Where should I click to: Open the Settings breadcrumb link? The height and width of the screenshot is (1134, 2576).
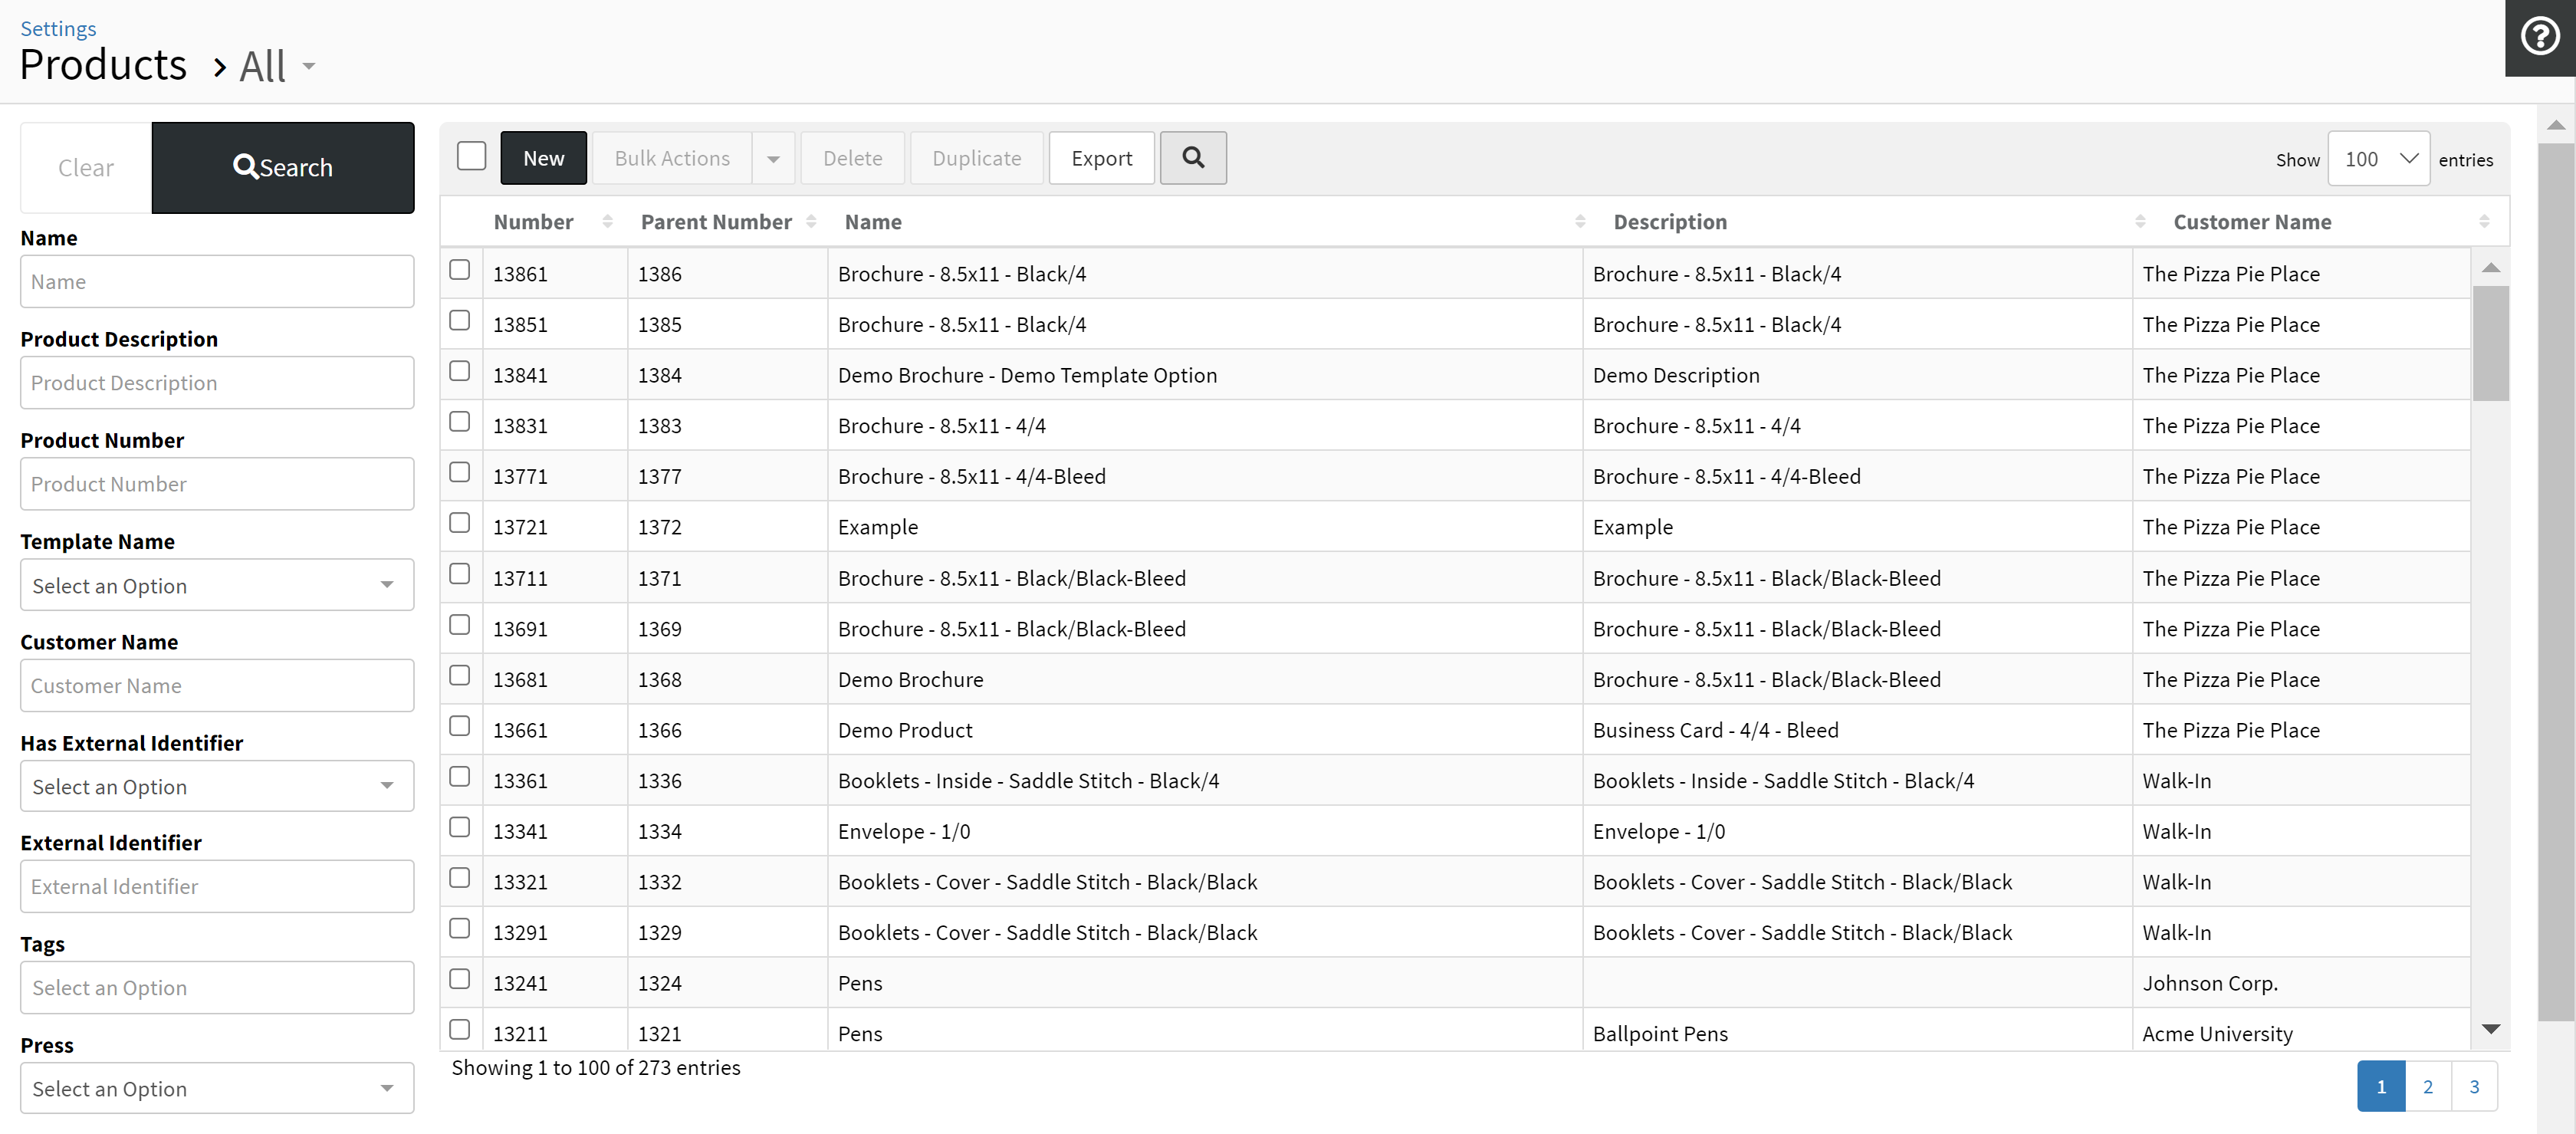pos(58,28)
